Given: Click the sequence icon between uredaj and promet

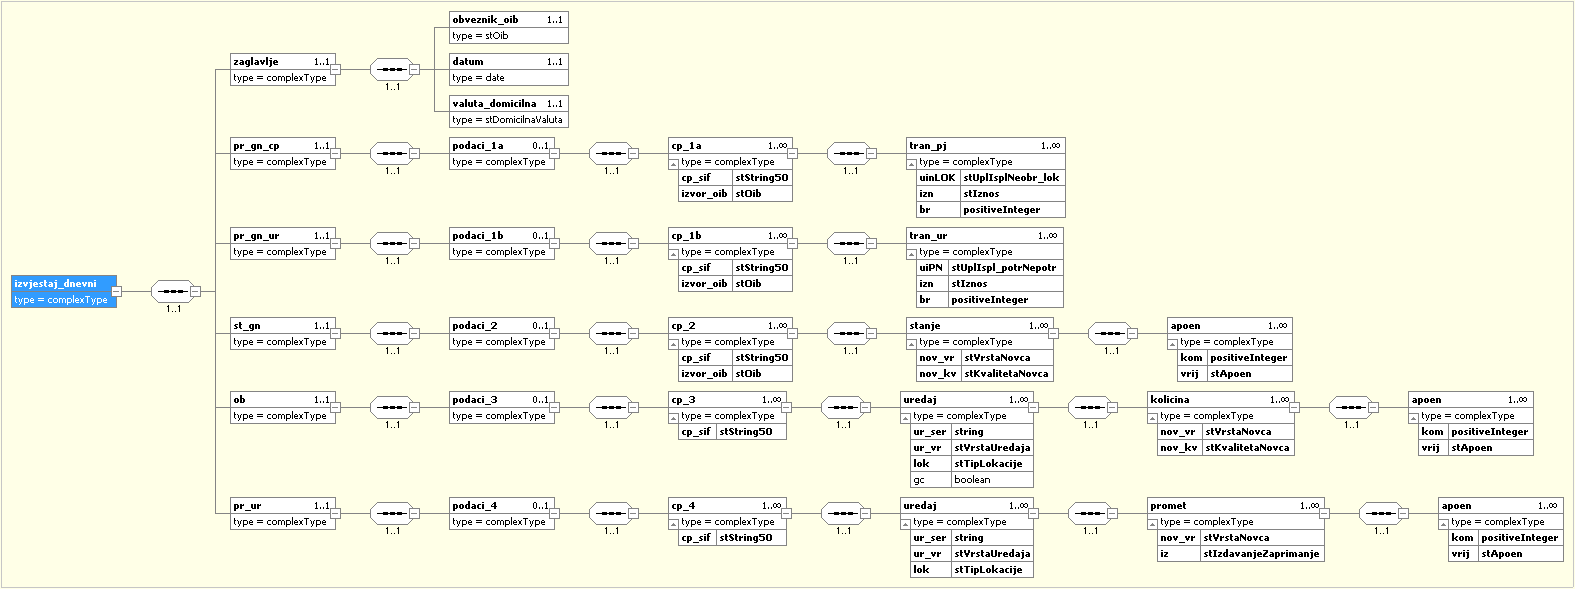Looking at the screenshot, I should coord(1089,514).
